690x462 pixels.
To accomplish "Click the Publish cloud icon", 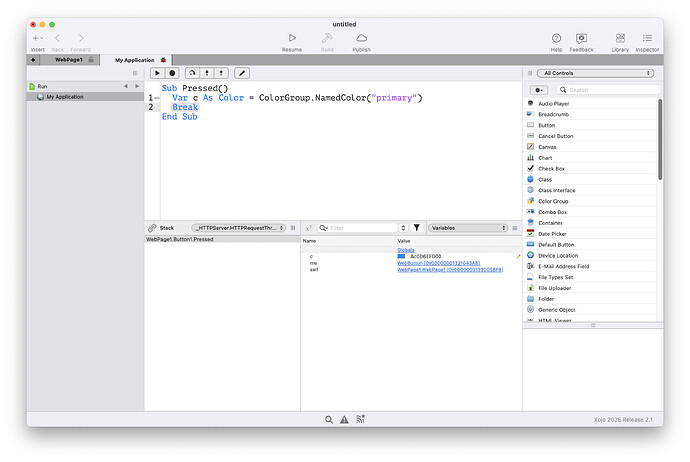I will [x=361, y=38].
